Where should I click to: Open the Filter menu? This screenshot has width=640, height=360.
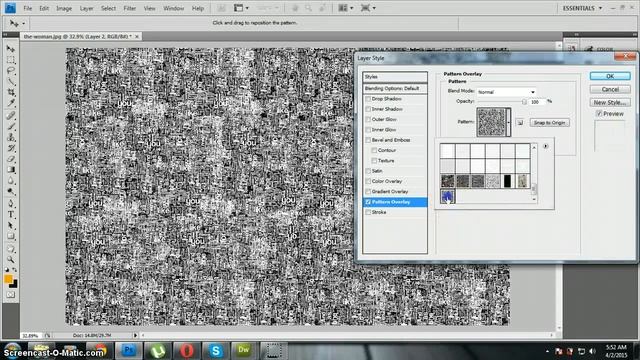129,8
